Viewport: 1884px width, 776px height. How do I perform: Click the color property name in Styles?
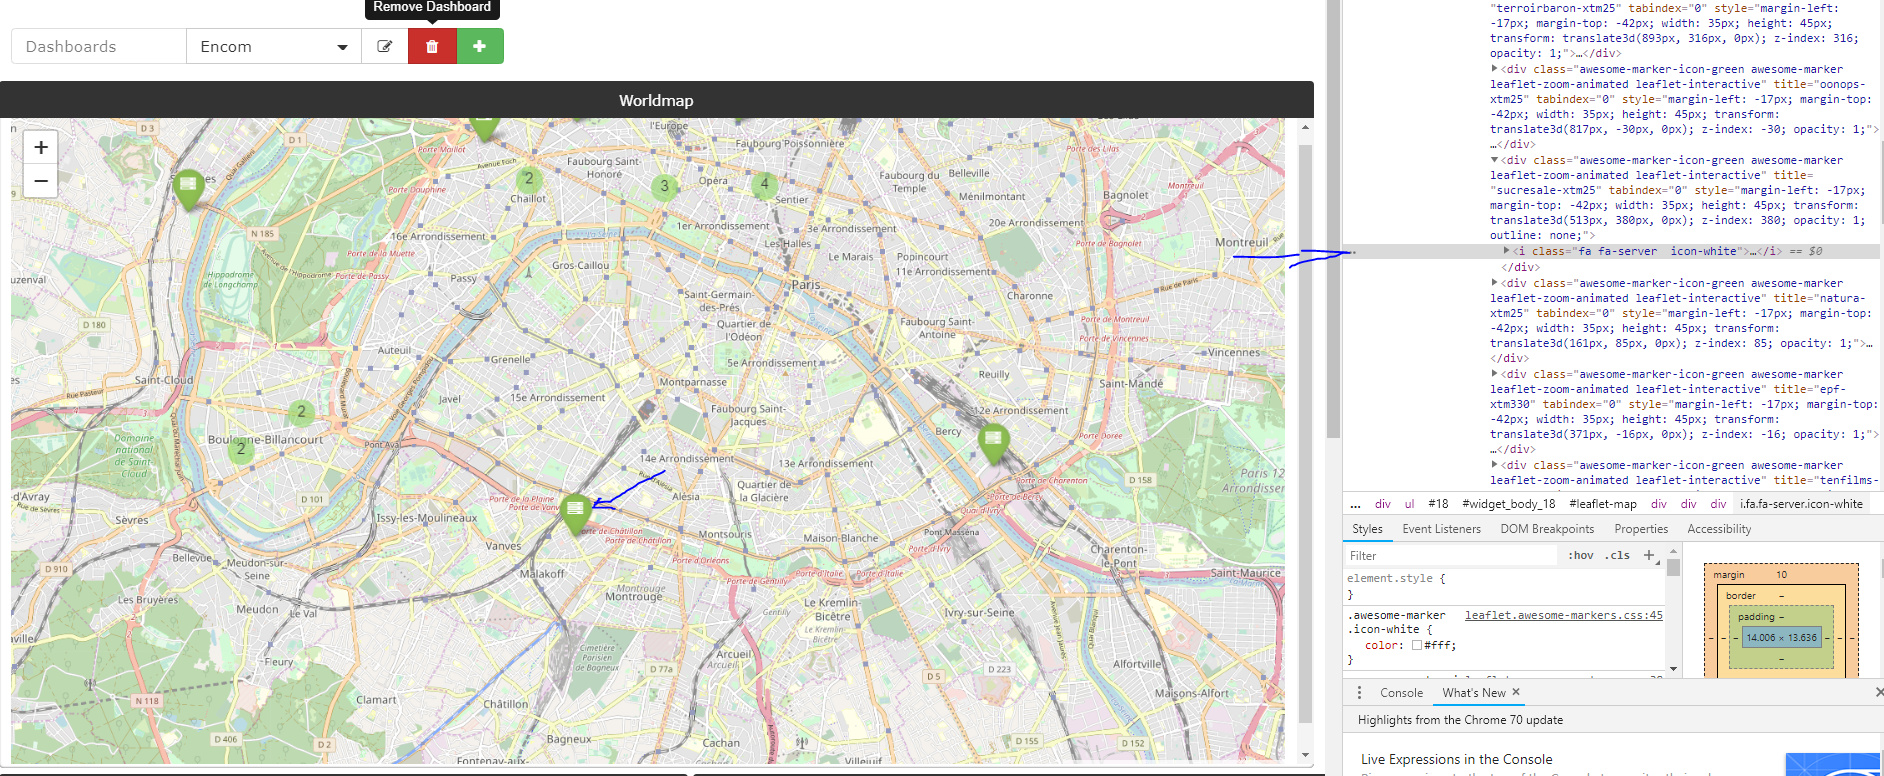[x=1384, y=645]
